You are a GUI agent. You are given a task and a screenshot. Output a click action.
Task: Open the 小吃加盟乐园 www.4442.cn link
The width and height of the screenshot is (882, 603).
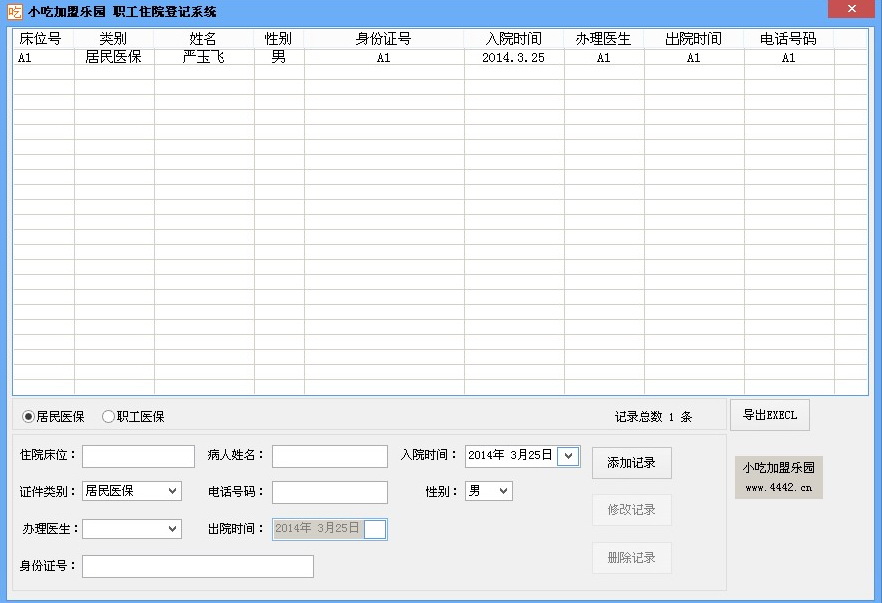pyautogui.click(x=778, y=477)
